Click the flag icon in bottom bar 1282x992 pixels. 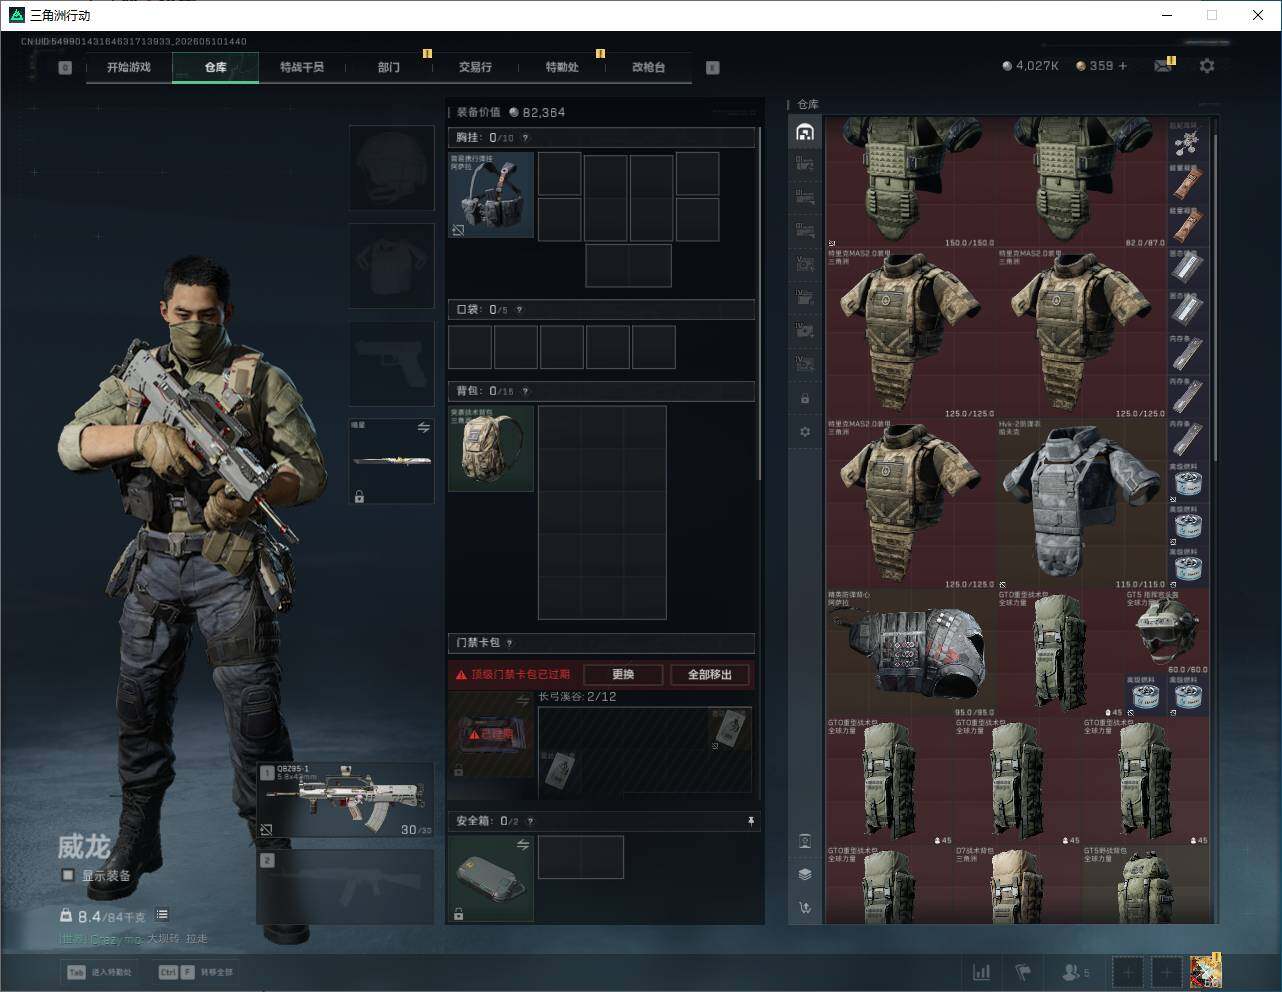tap(1023, 972)
